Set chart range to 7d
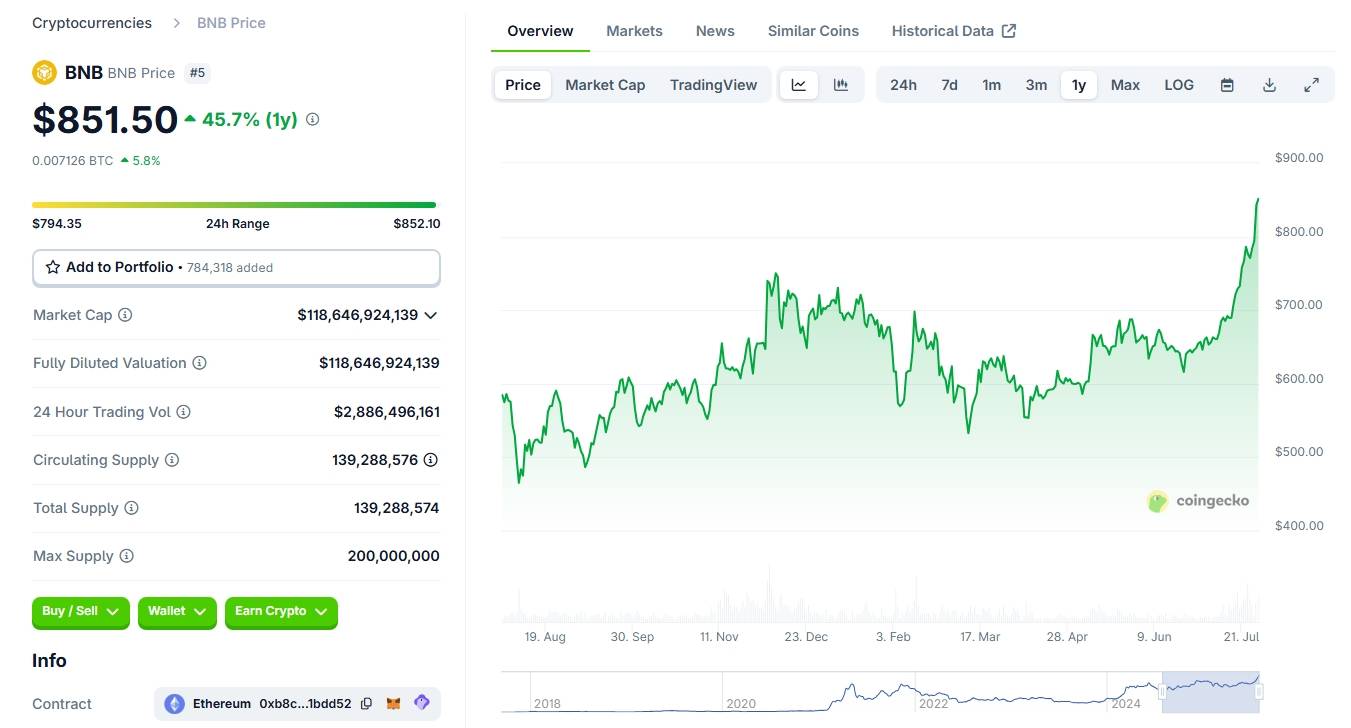This screenshot has height=728, width=1351. coord(949,85)
